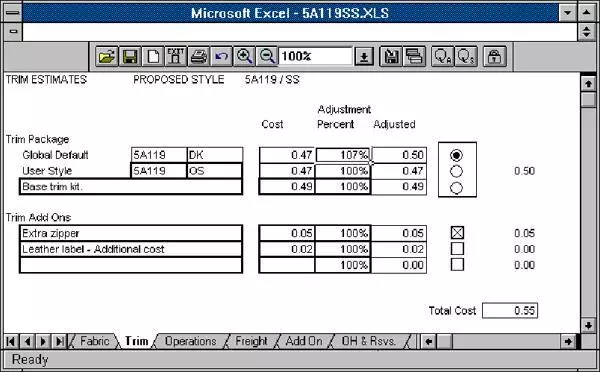Screen dimensions: 600x372
Task: Click the open folder toolbar icon
Action: (x=106, y=57)
